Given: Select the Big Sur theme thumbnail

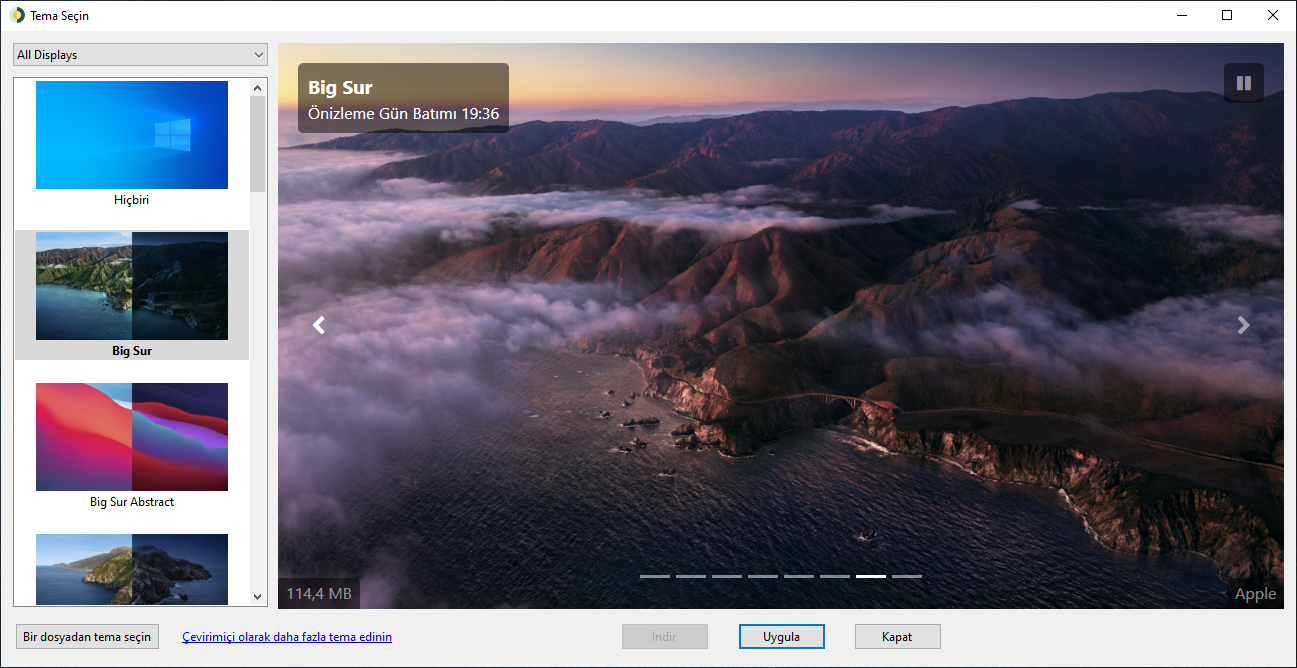Looking at the screenshot, I should (x=132, y=286).
